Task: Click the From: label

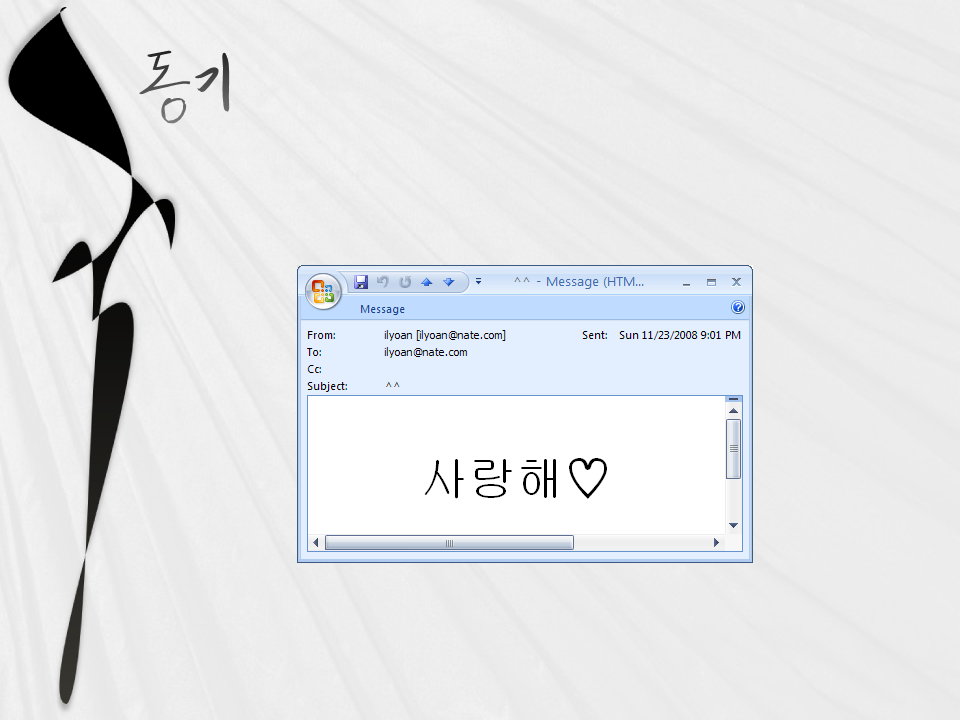Action: [x=321, y=335]
